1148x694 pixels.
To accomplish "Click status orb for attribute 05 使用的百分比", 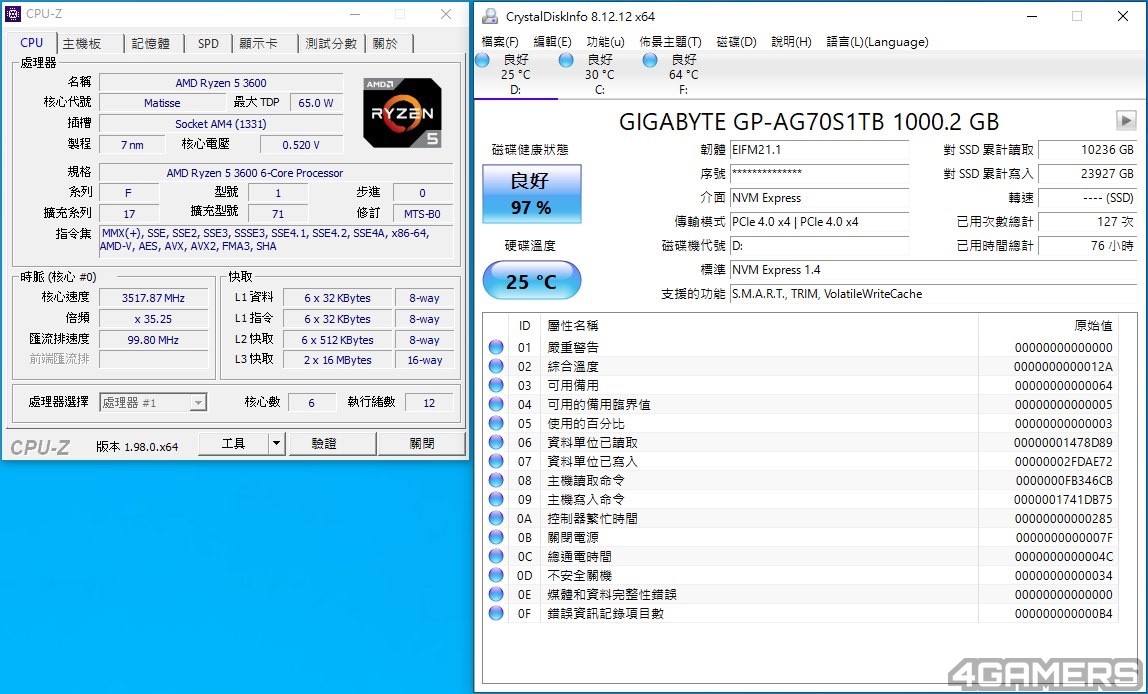I will (496, 423).
